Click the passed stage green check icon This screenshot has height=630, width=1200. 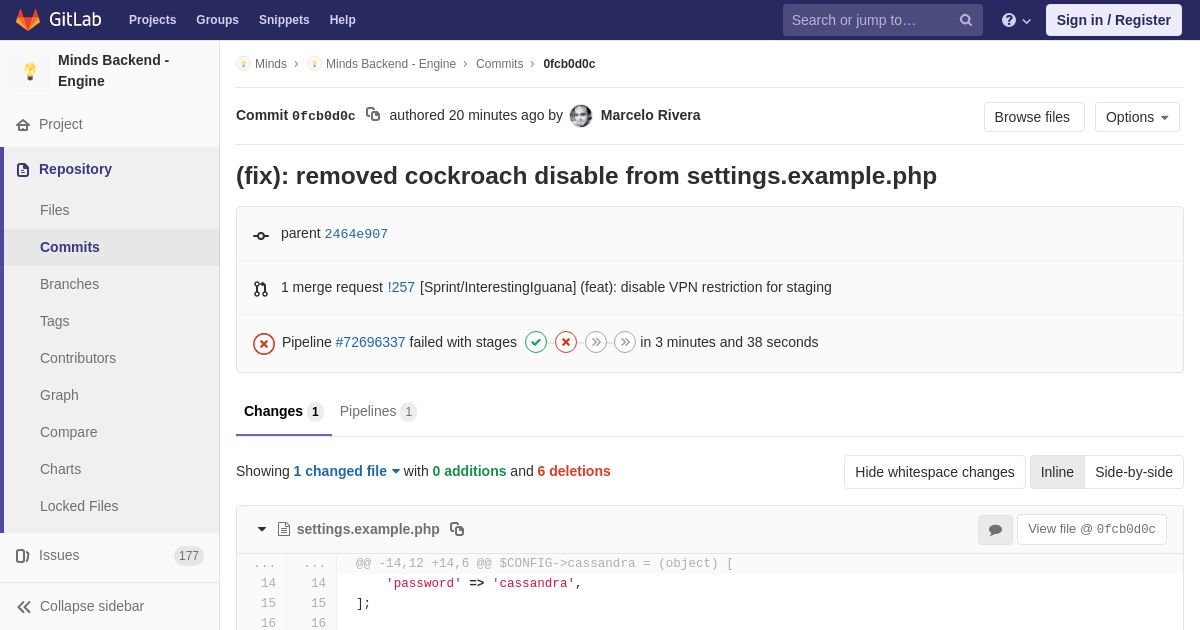point(536,342)
